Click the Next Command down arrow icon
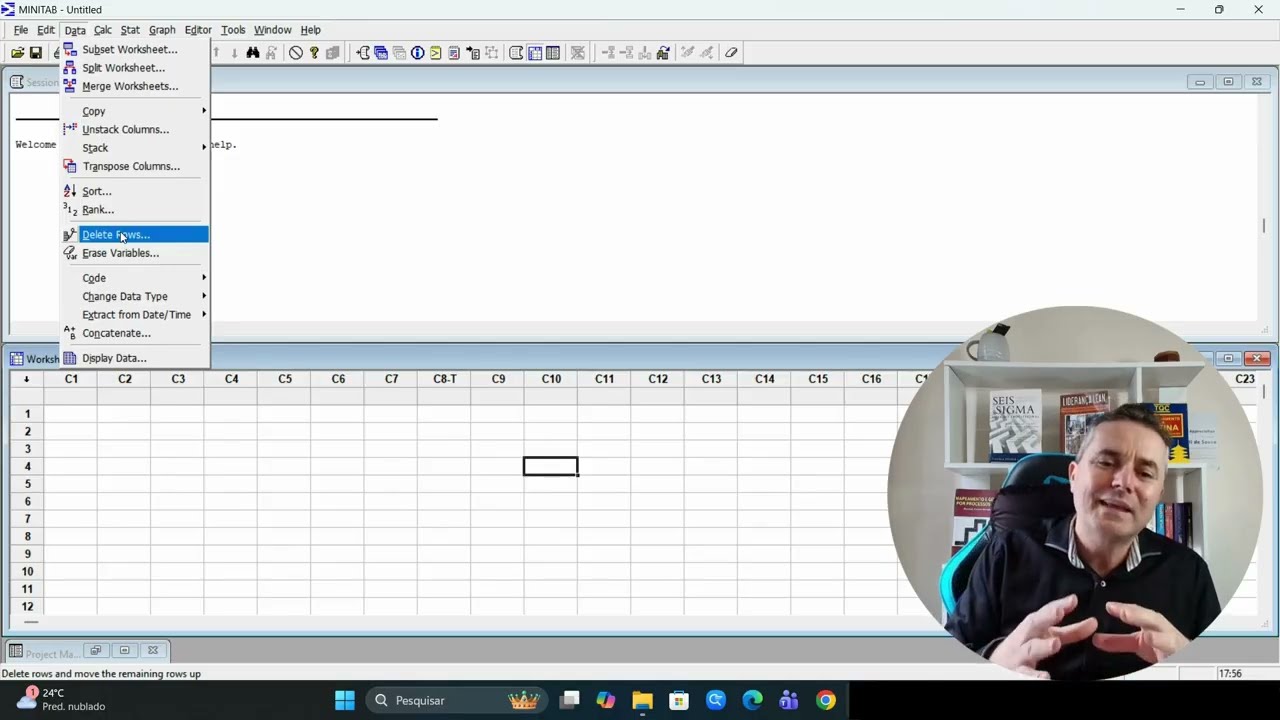The height and width of the screenshot is (720, 1280). 234,53
